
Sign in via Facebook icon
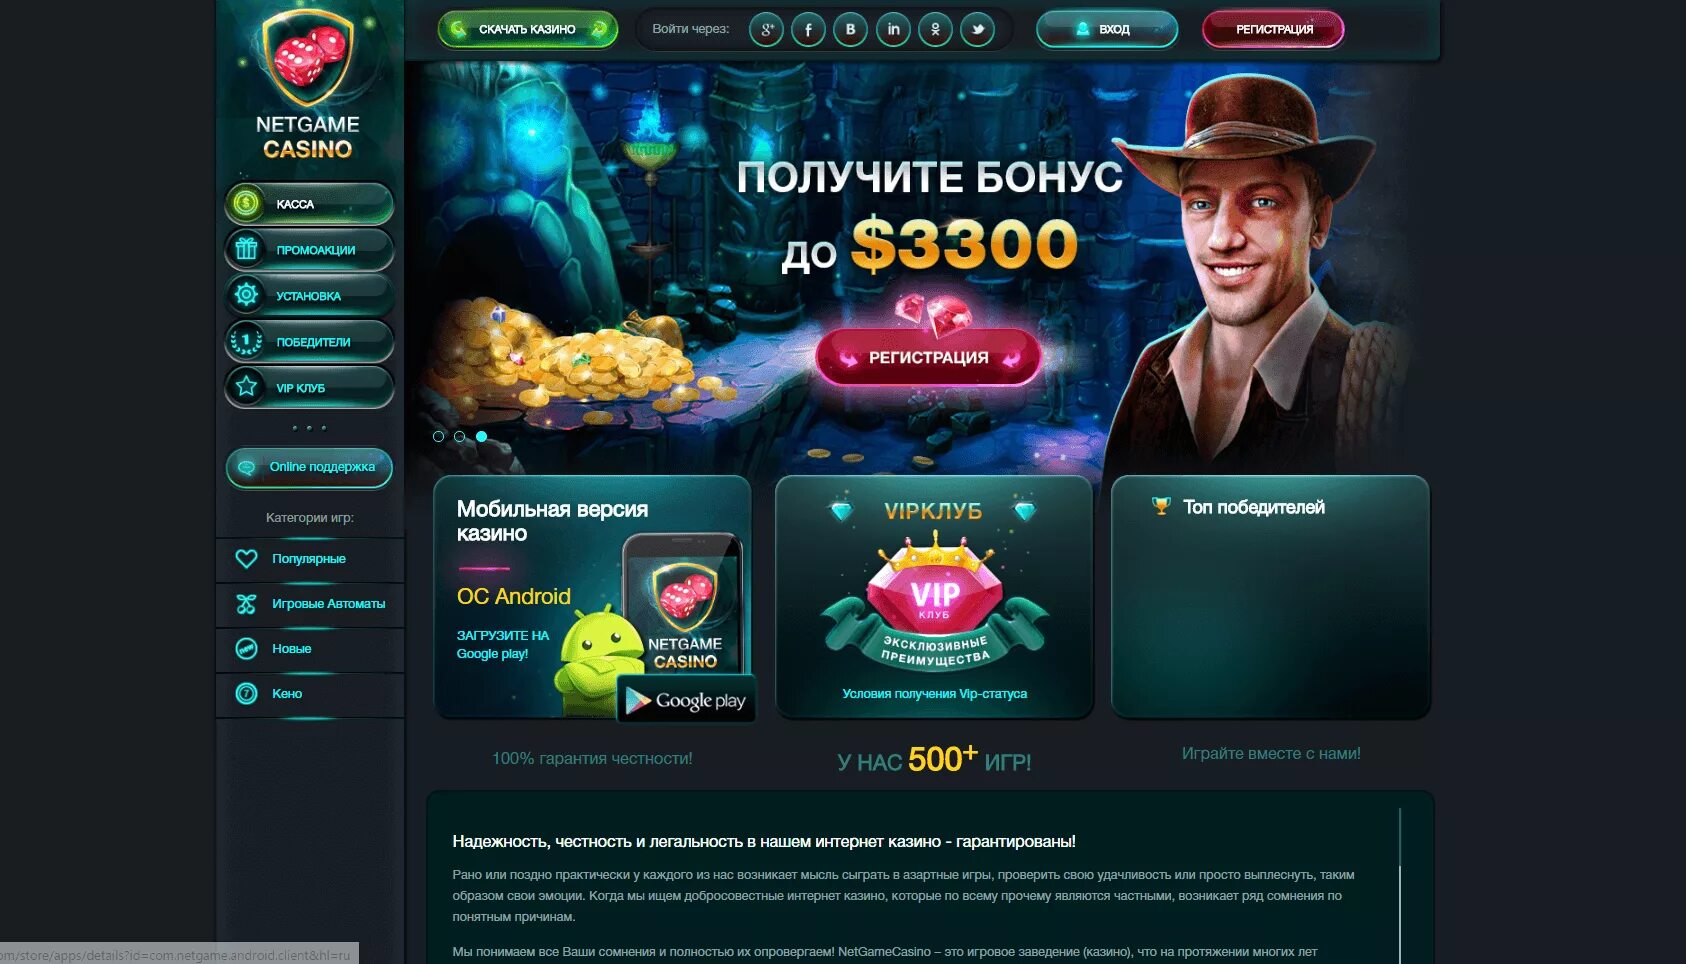coord(808,30)
